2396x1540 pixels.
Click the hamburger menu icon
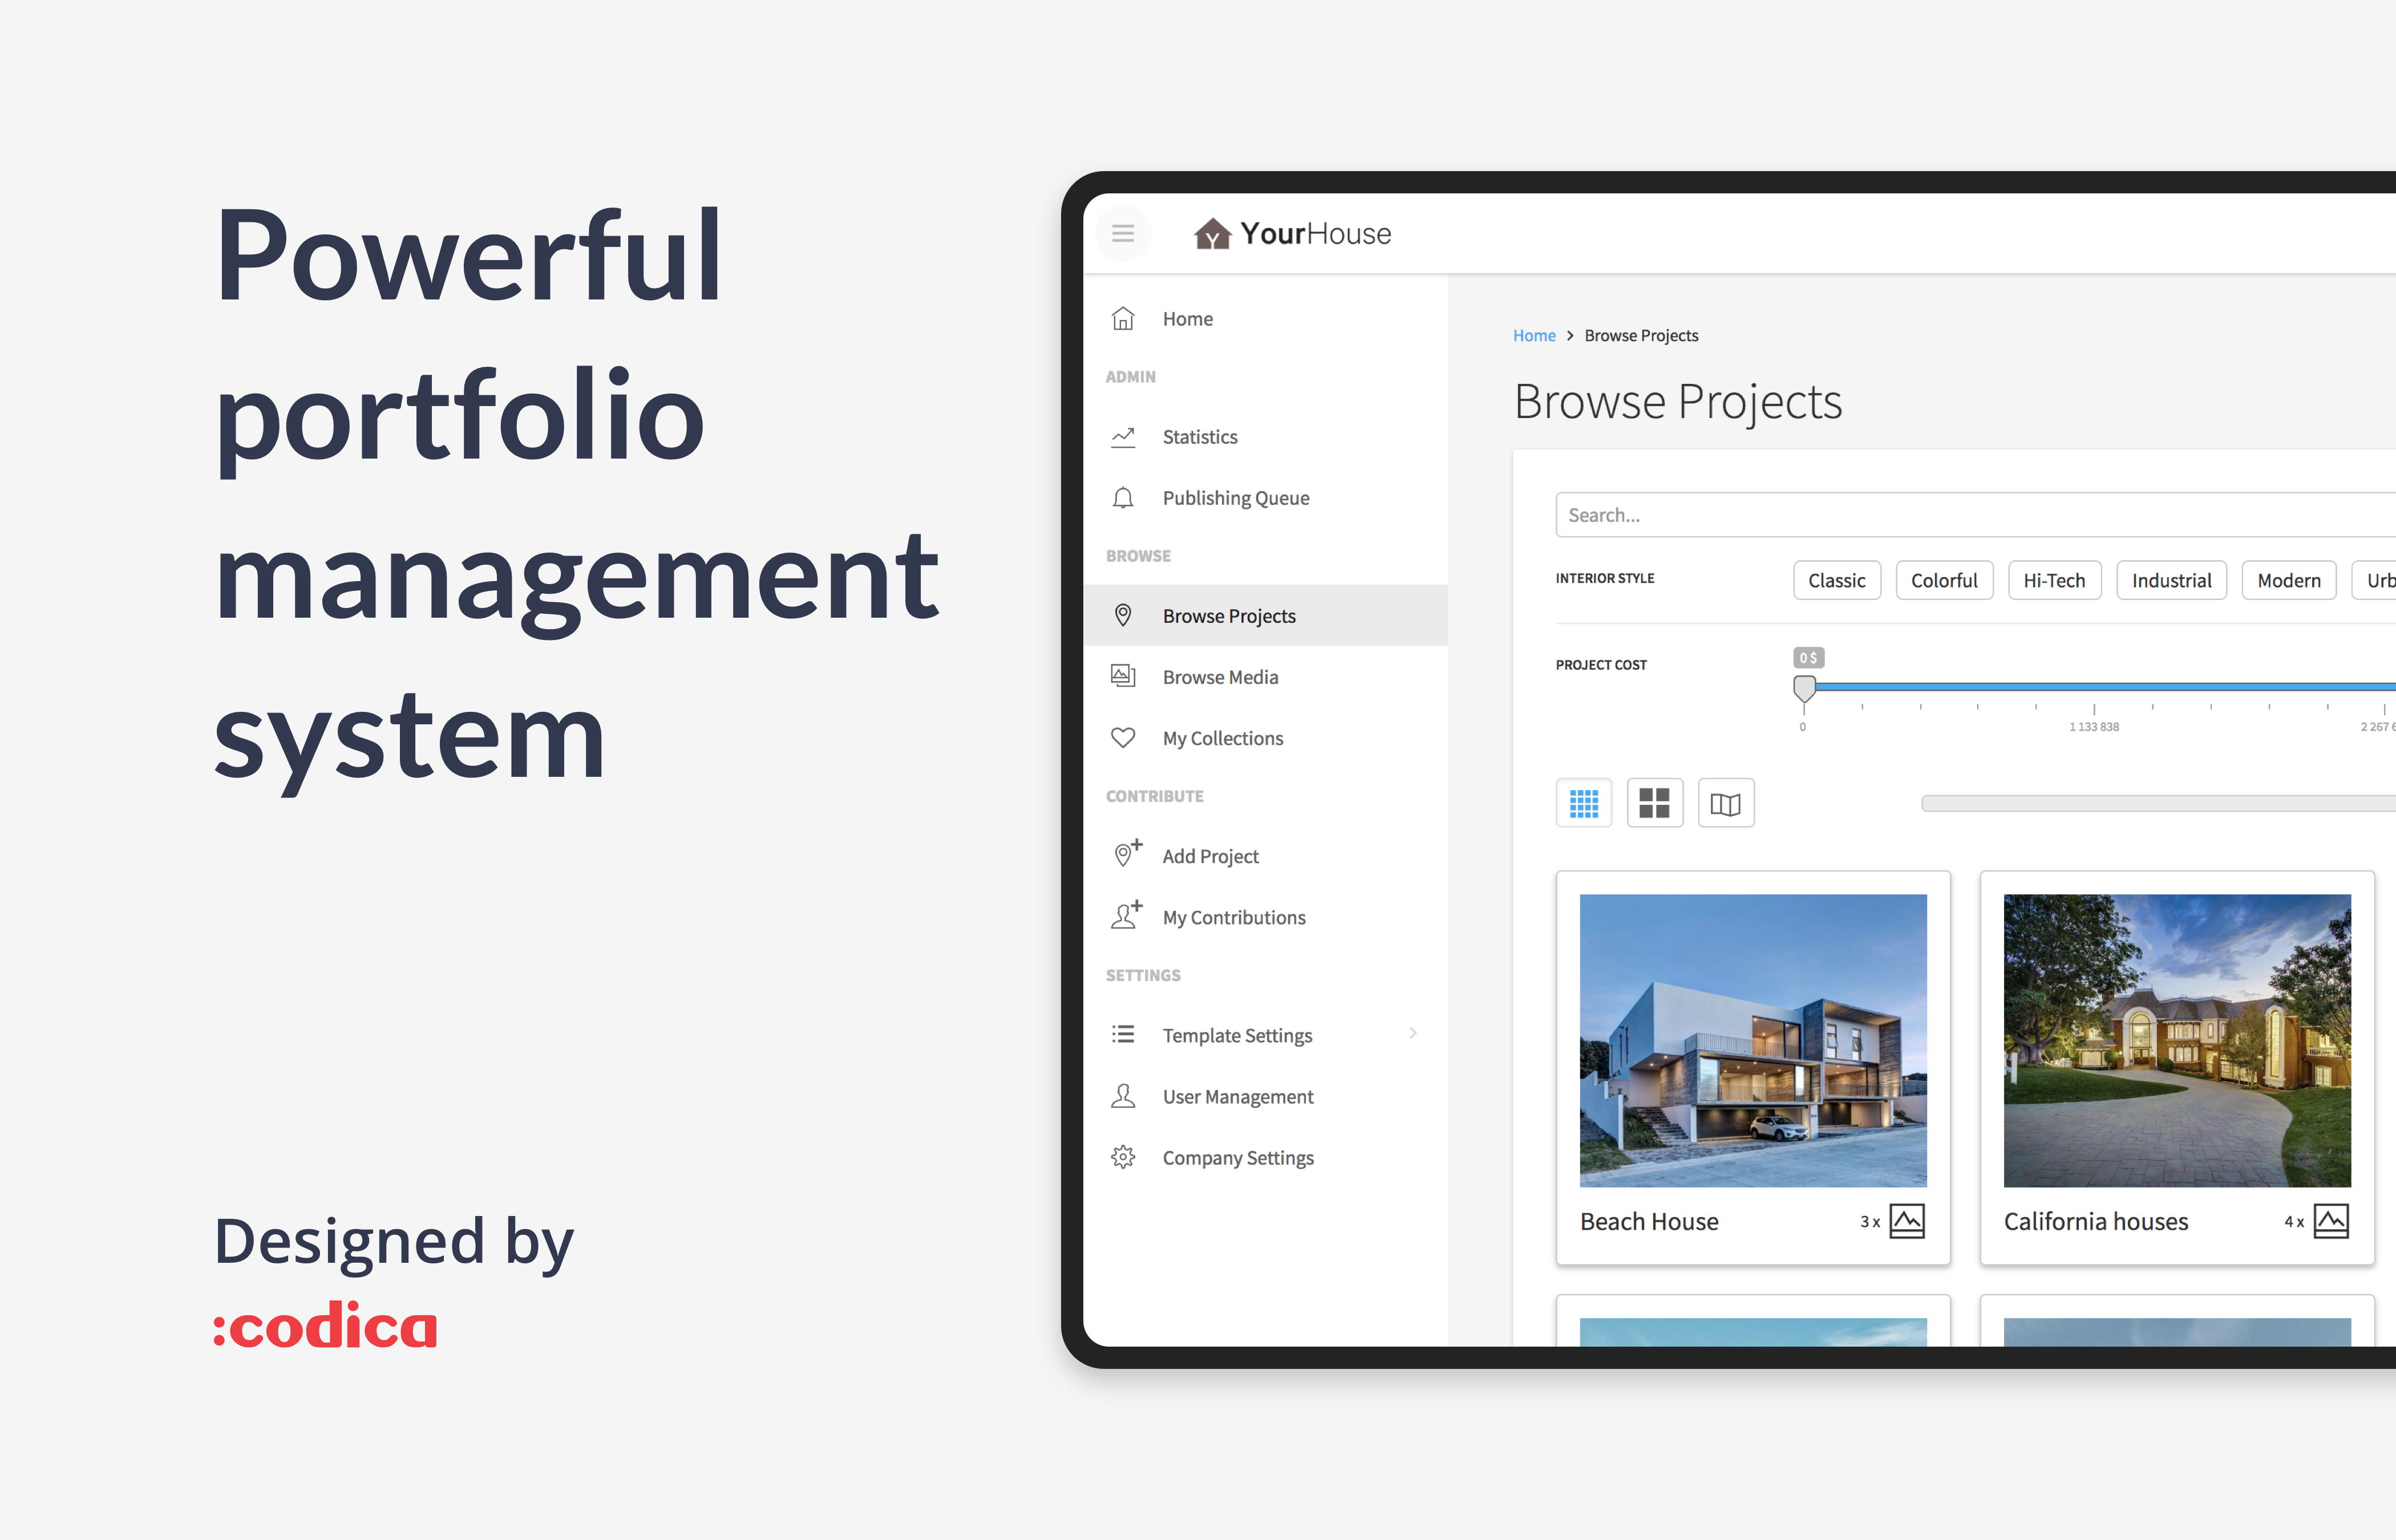[x=1122, y=233]
